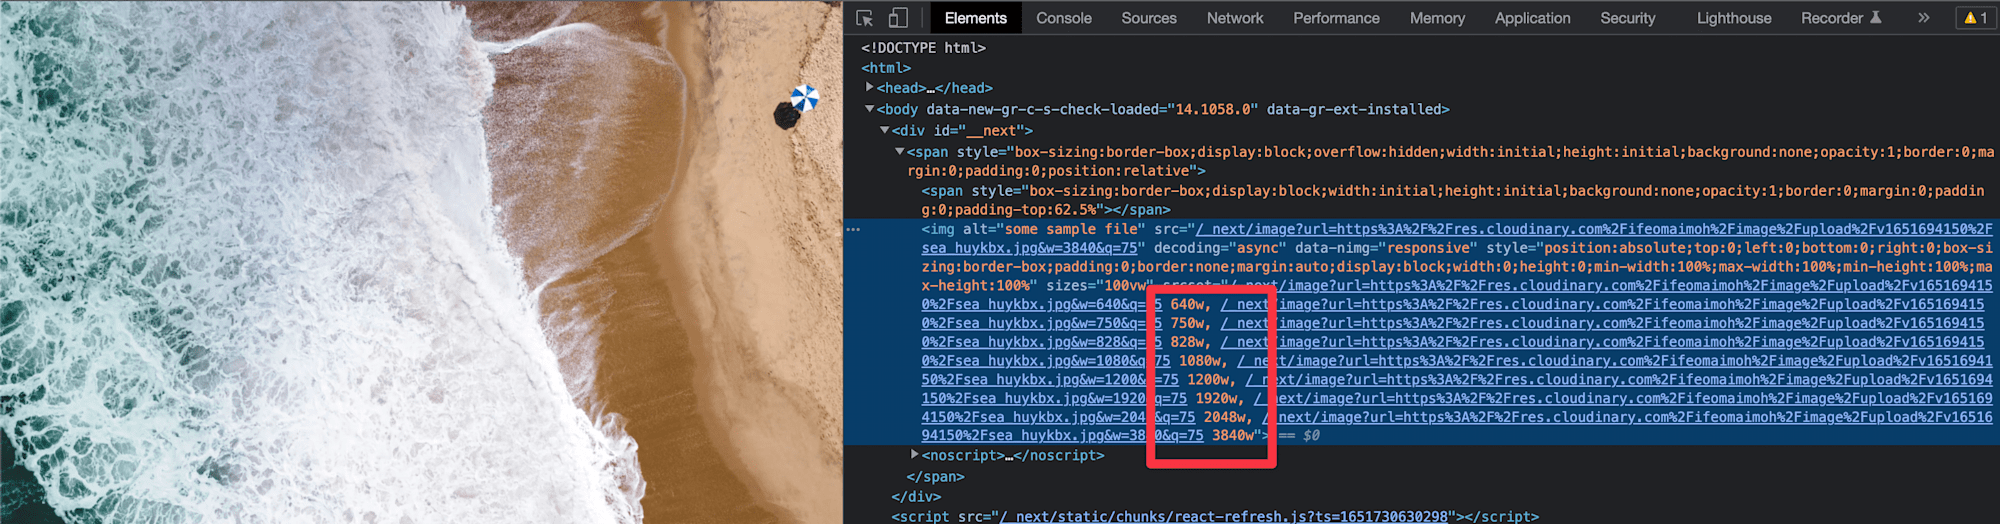The width and height of the screenshot is (2000, 524).
Task: Open the Sources tab
Action: point(1149,18)
